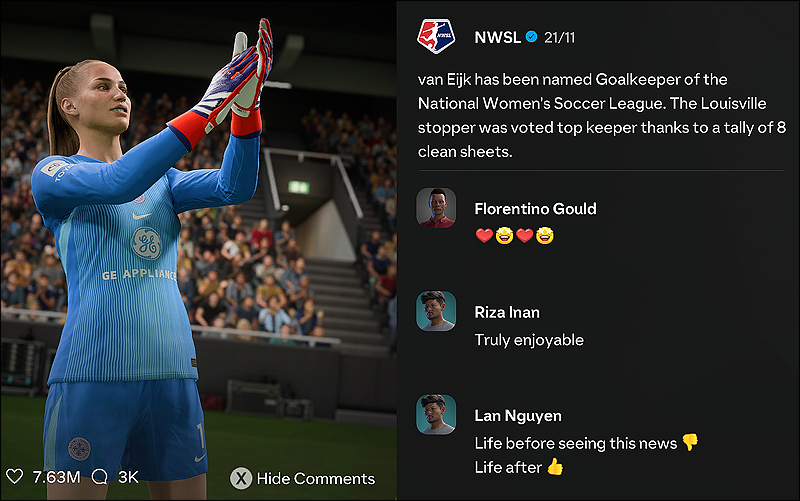
Task: Select the Hide Comments label
Action: (316, 479)
